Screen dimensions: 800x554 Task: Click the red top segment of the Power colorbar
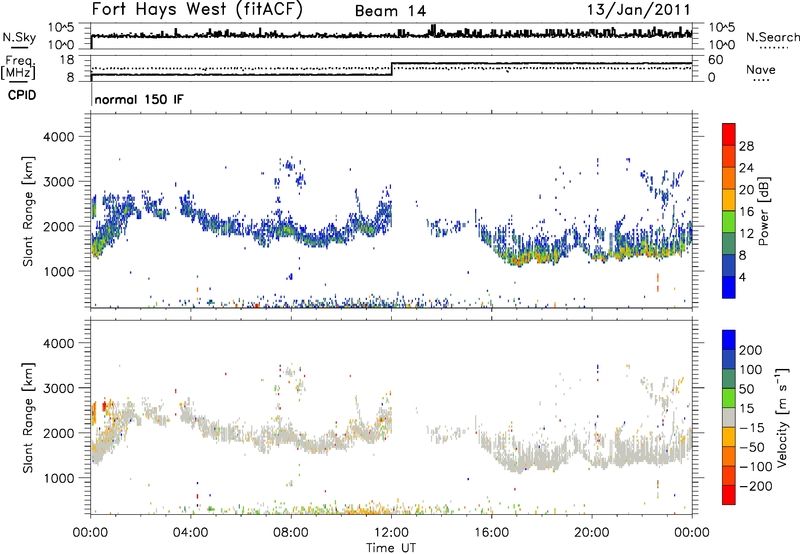pyautogui.click(x=729, y=134)
